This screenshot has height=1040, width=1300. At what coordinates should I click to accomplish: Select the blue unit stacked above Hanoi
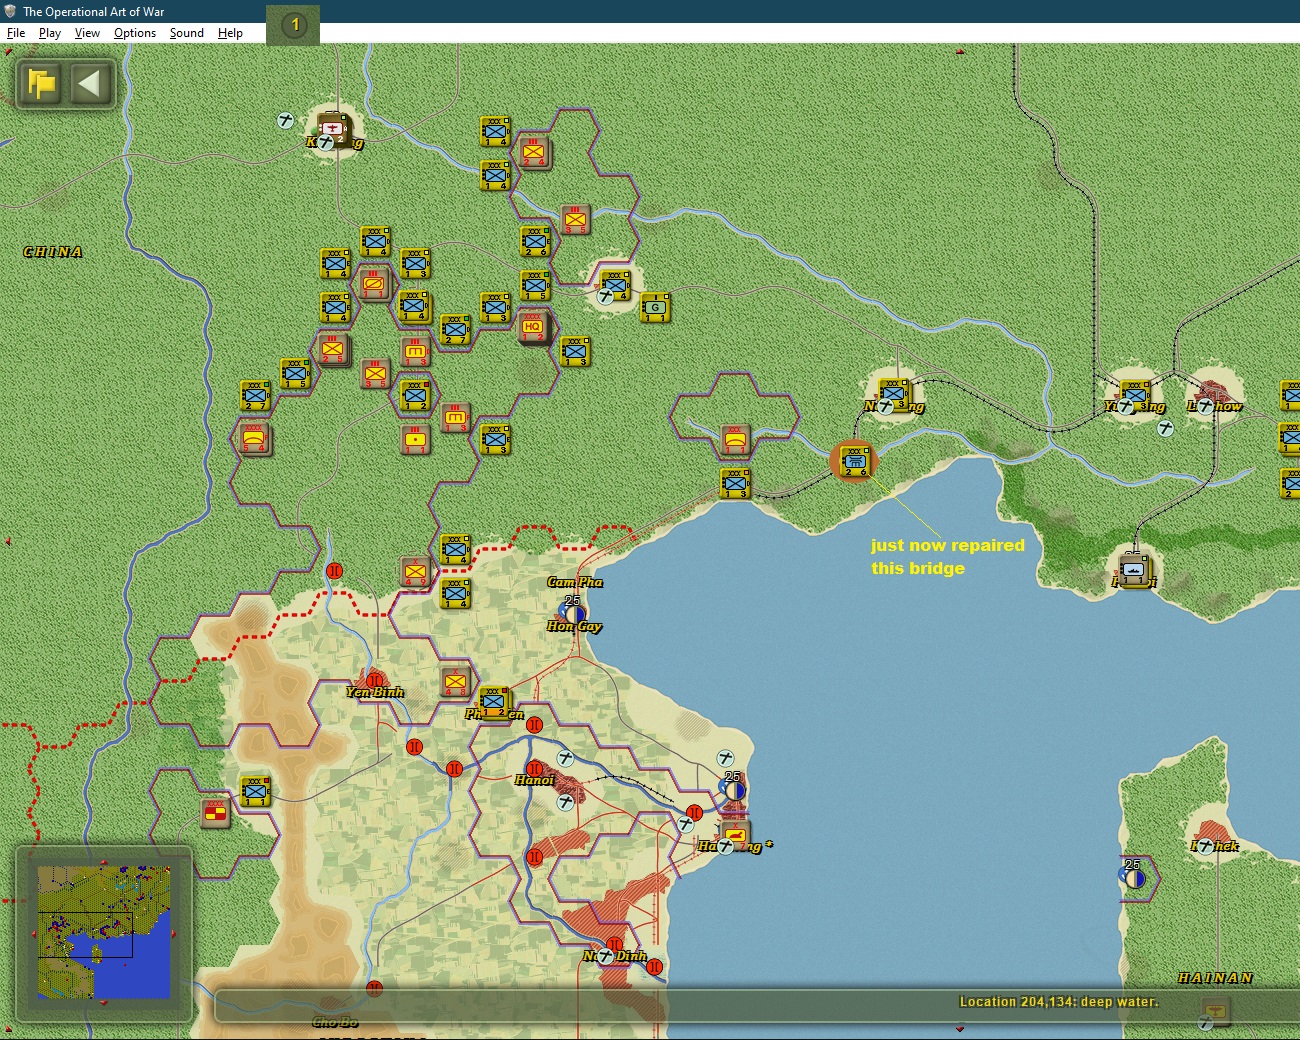coord(494,702)
